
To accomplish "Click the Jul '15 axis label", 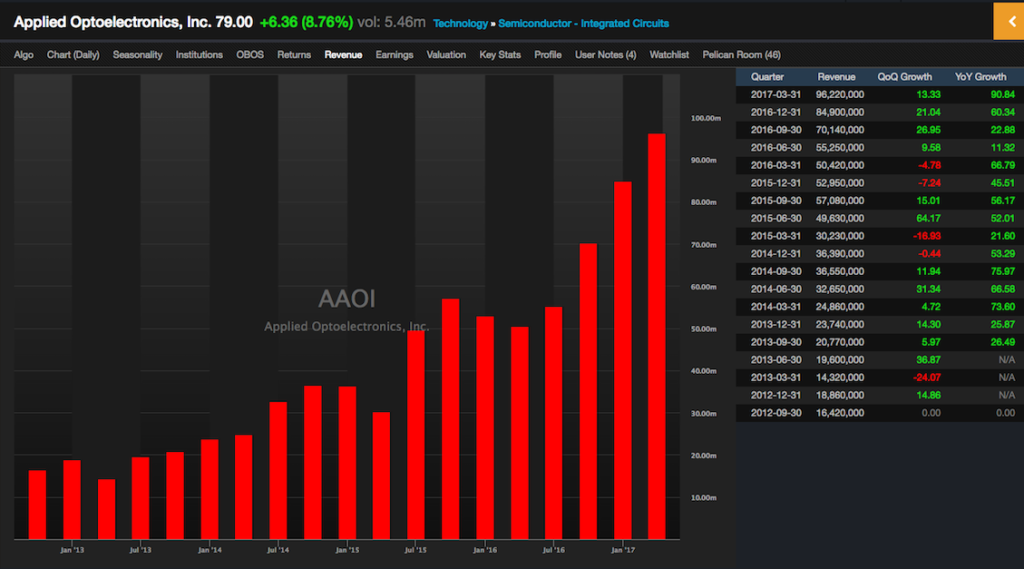I will pos(415,550).
